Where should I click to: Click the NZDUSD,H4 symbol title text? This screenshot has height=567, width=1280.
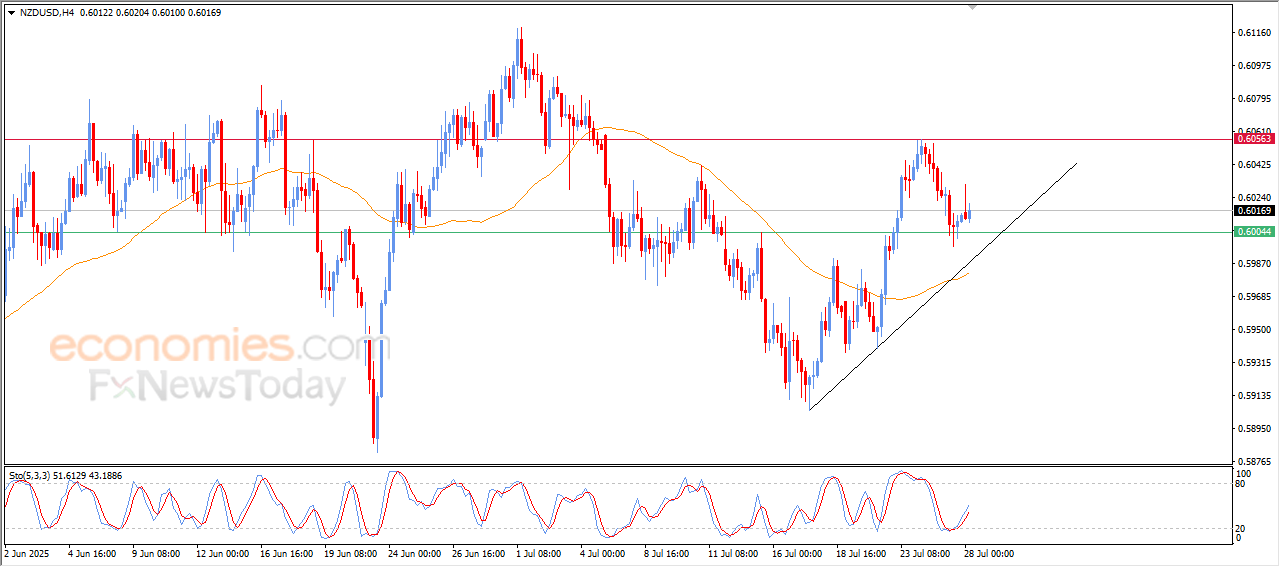[46, 13]
